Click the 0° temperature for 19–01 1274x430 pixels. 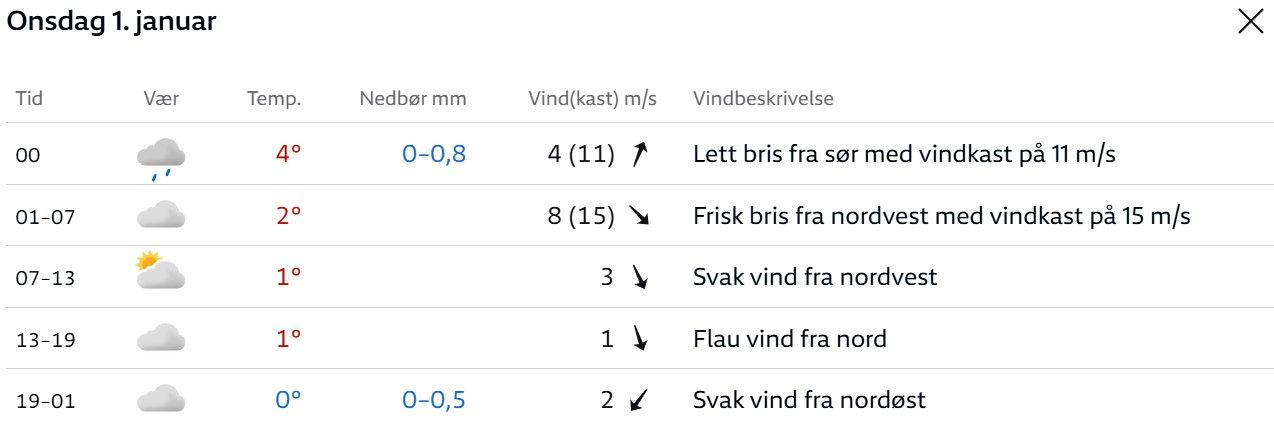pos(288,400)
